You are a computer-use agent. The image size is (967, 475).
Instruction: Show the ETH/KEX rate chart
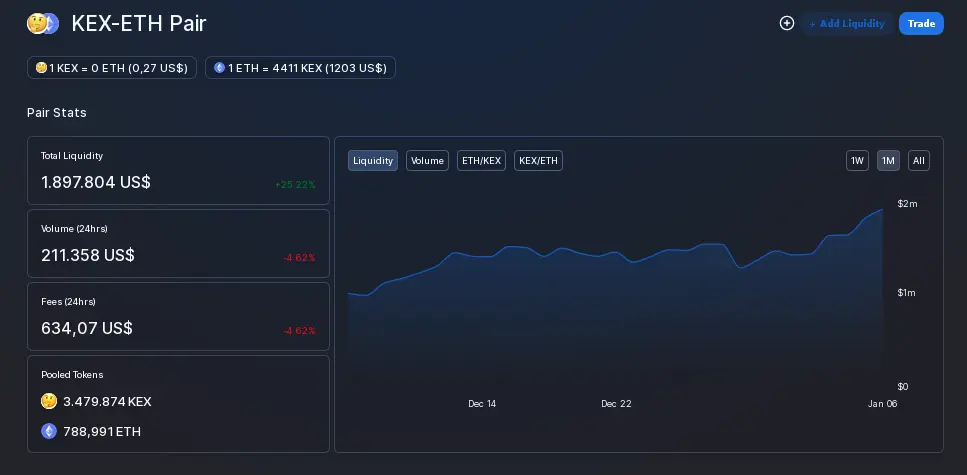(x=482, y=160)
